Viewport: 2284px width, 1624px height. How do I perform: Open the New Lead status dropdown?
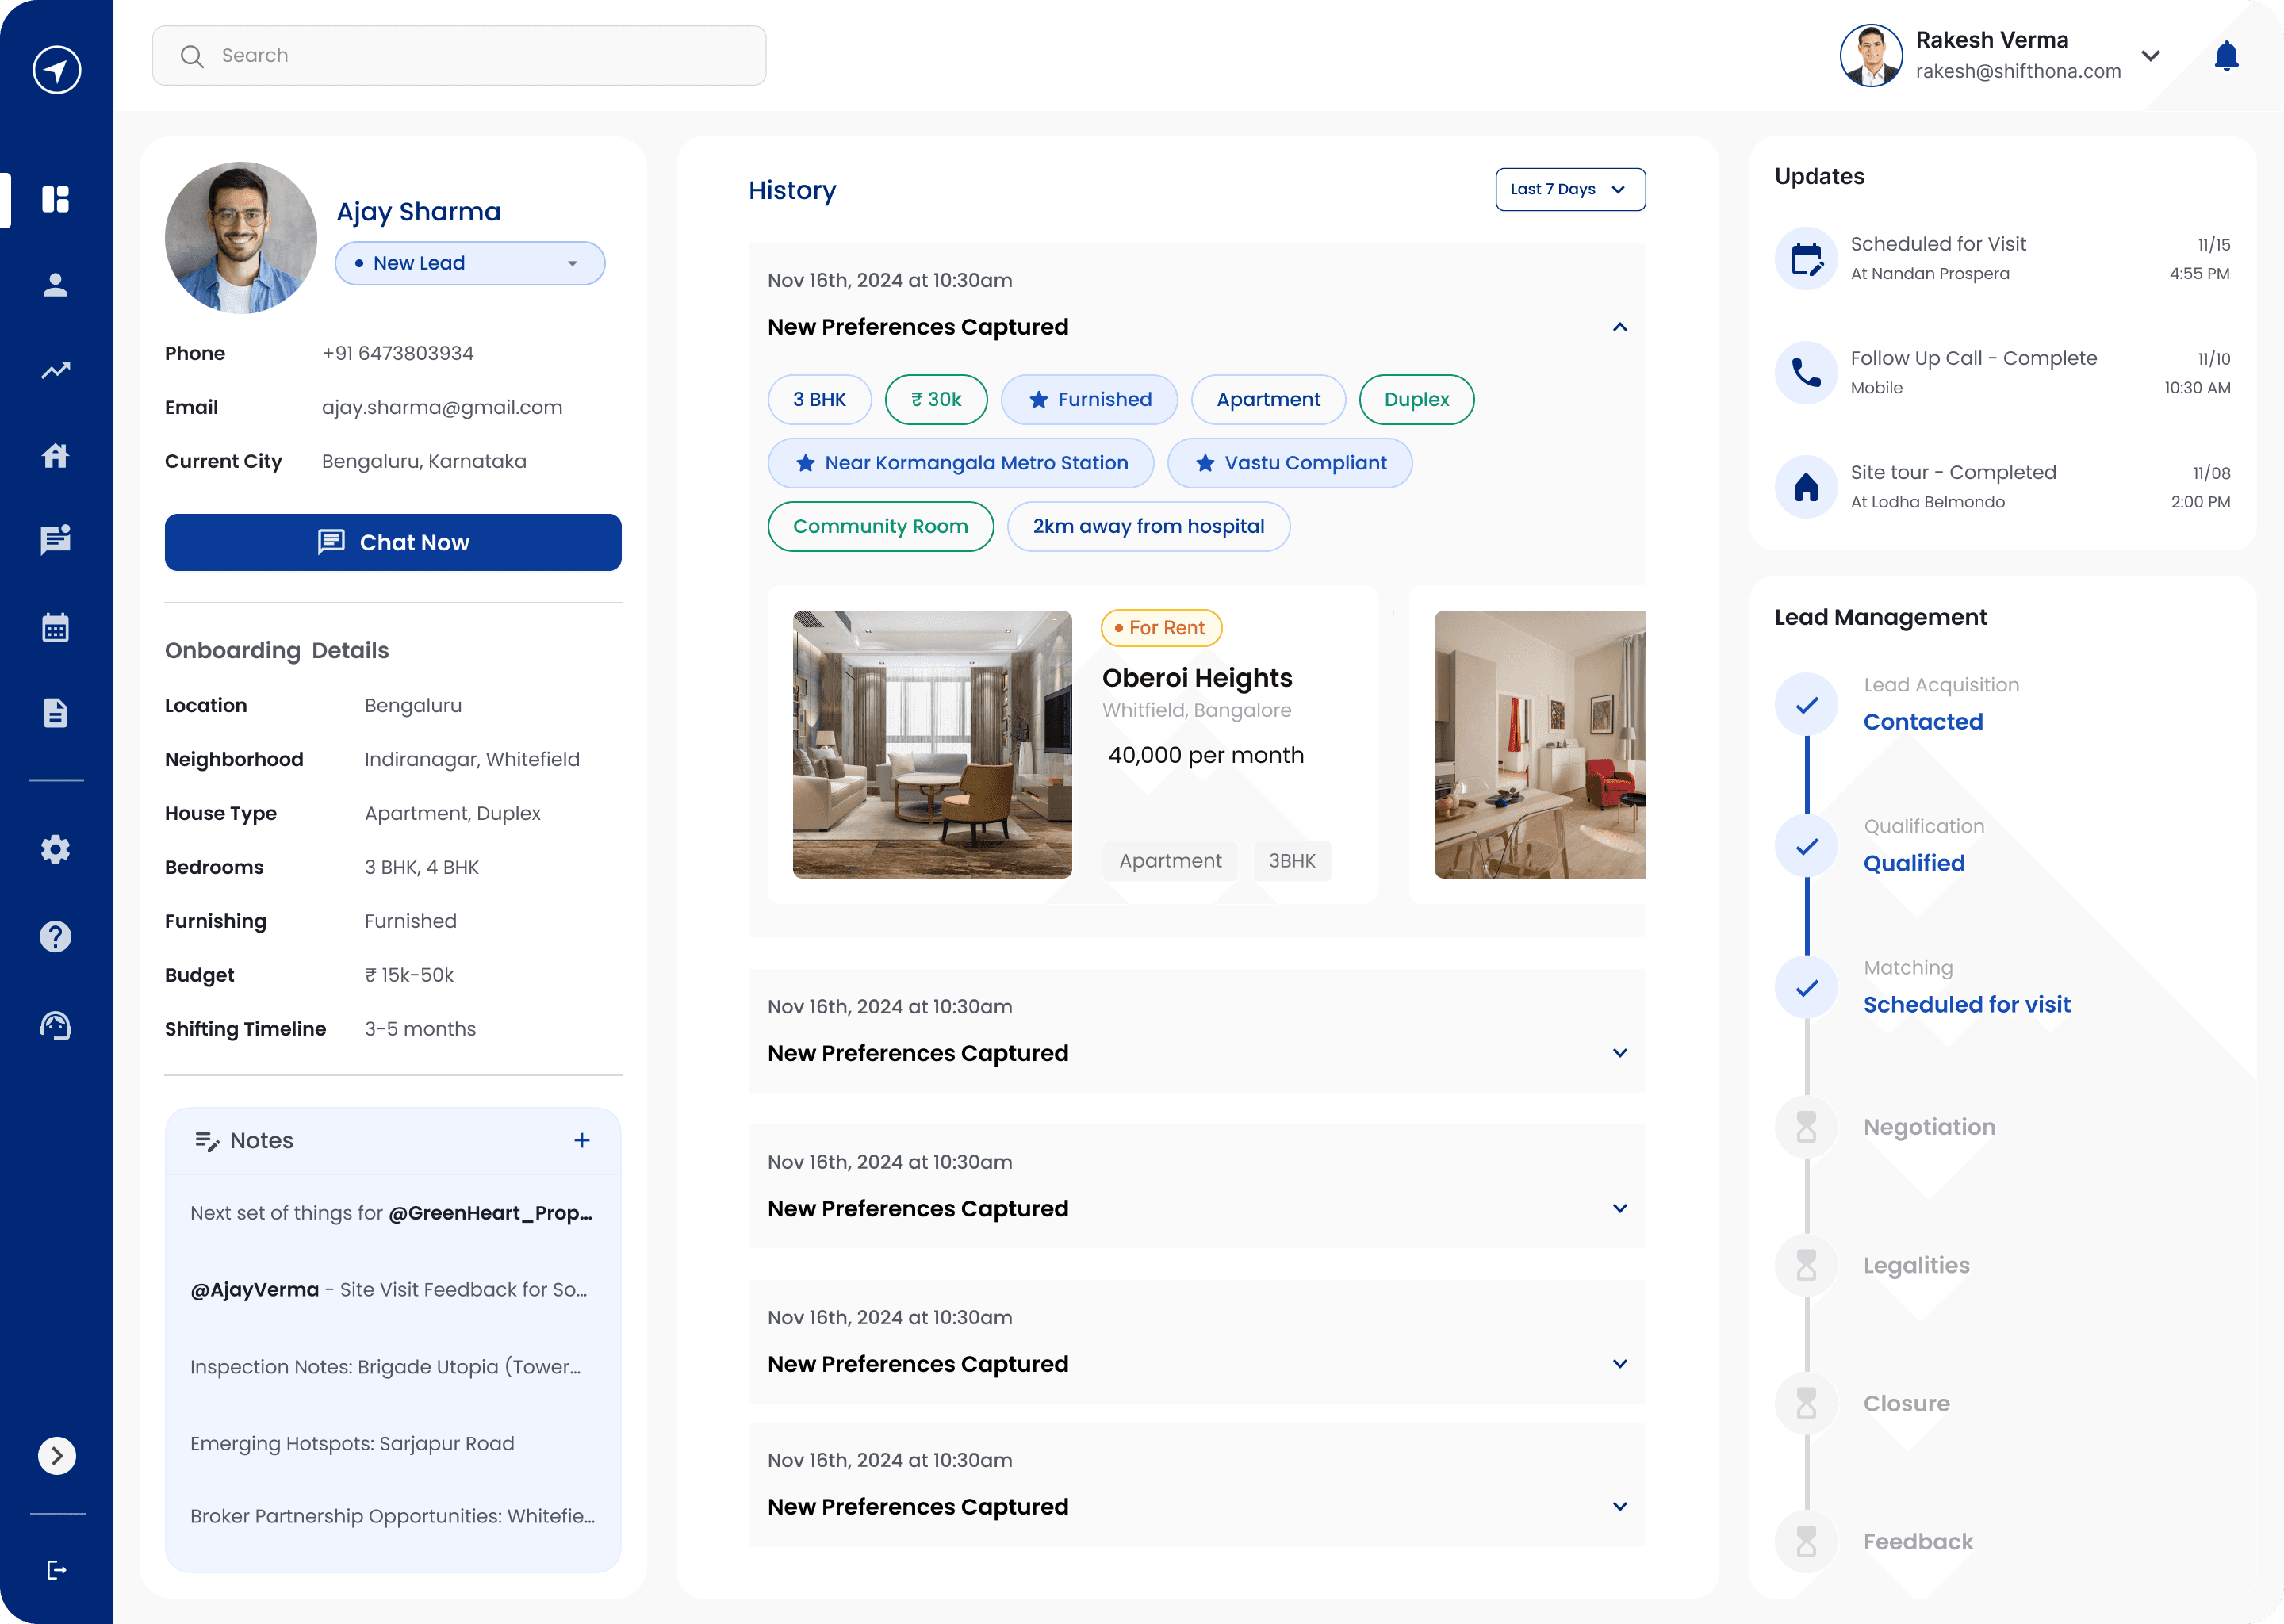pyautogui.click(x=470, y=263)
